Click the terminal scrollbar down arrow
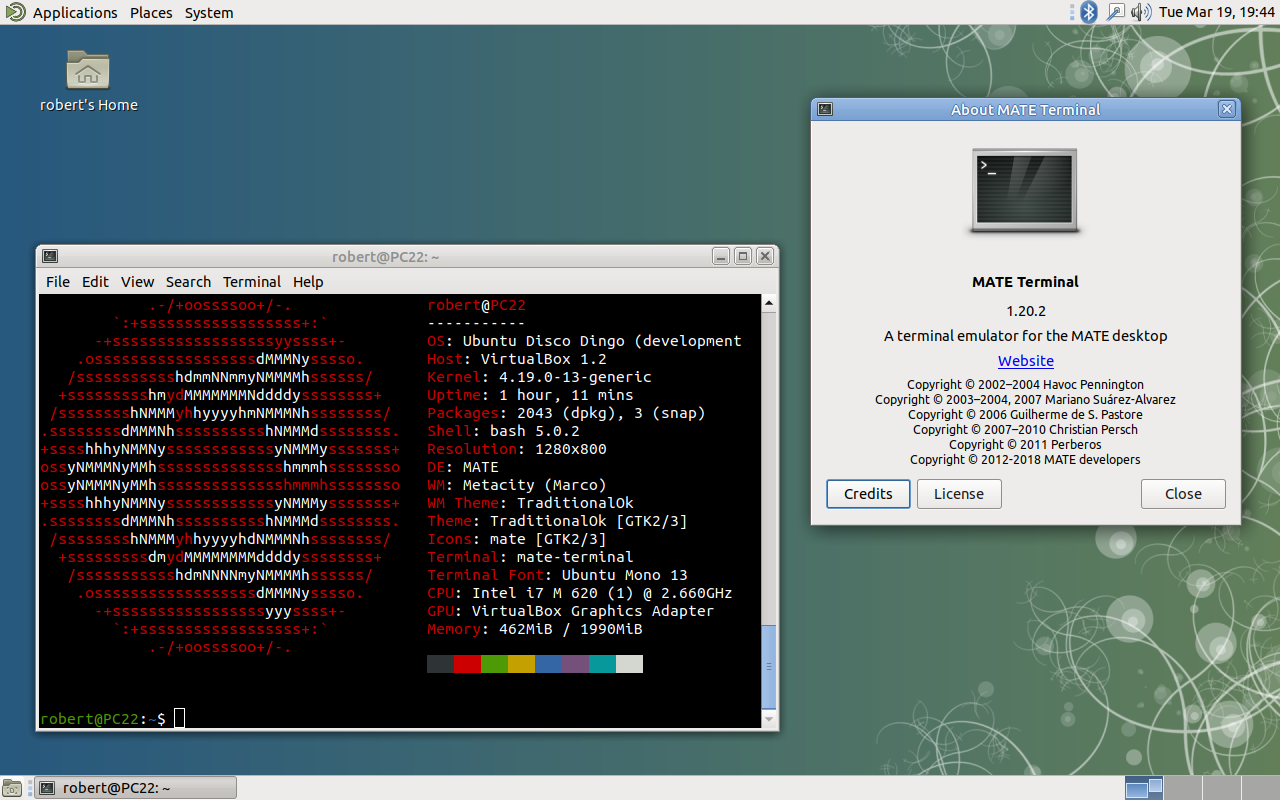This screenshot has height=800, width=1280. [x=769, y=719]
